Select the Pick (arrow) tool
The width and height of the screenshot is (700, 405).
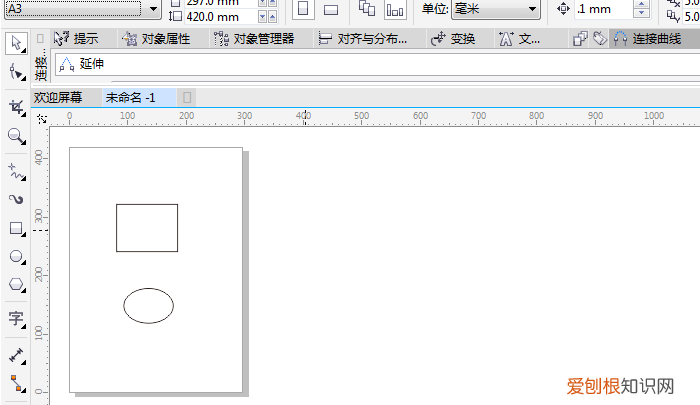coord(16,44)
